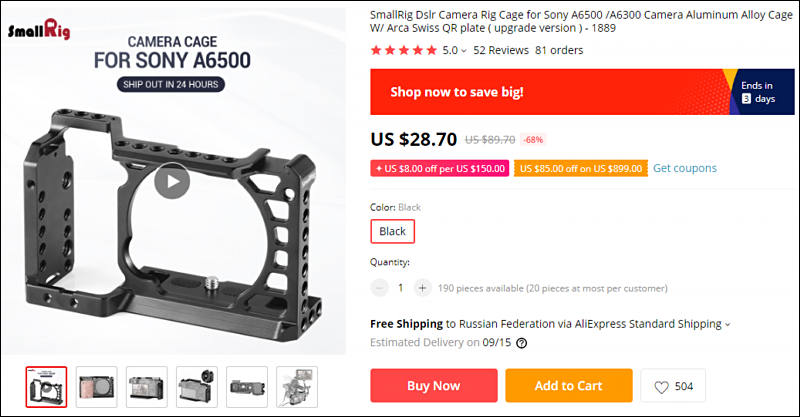
Task: Click the Add to Cart button
Action: pos(569,385)
